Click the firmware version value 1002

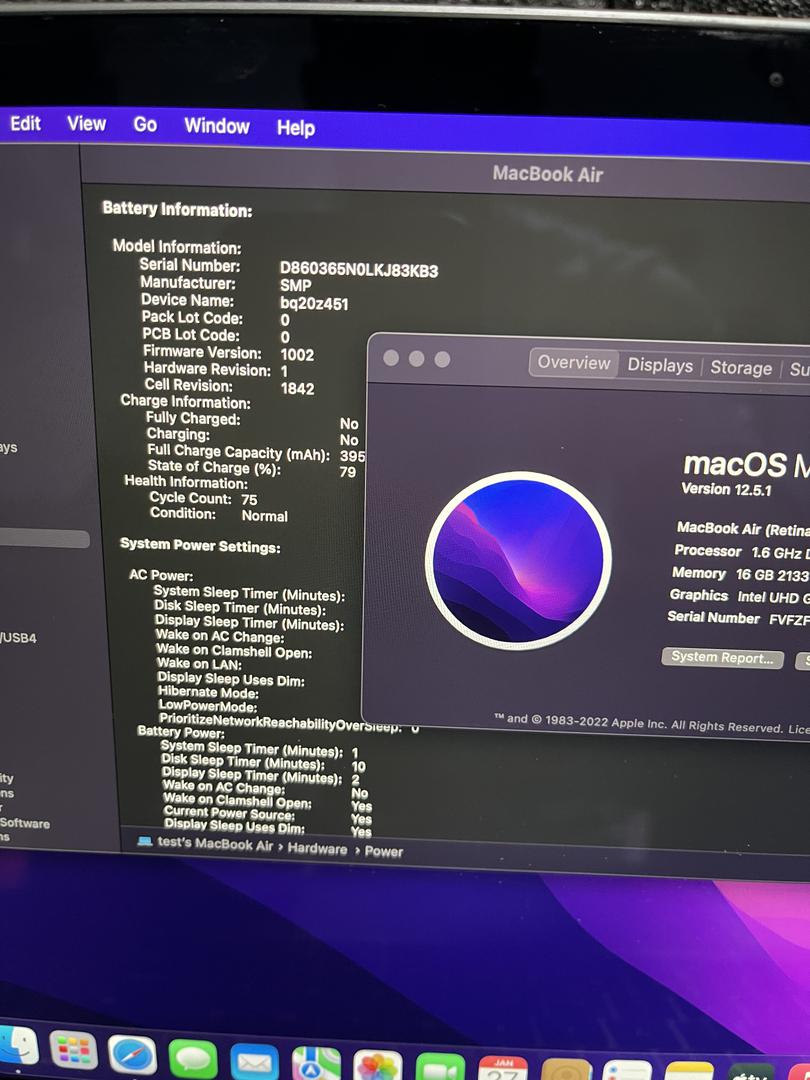tap(298, 355)
